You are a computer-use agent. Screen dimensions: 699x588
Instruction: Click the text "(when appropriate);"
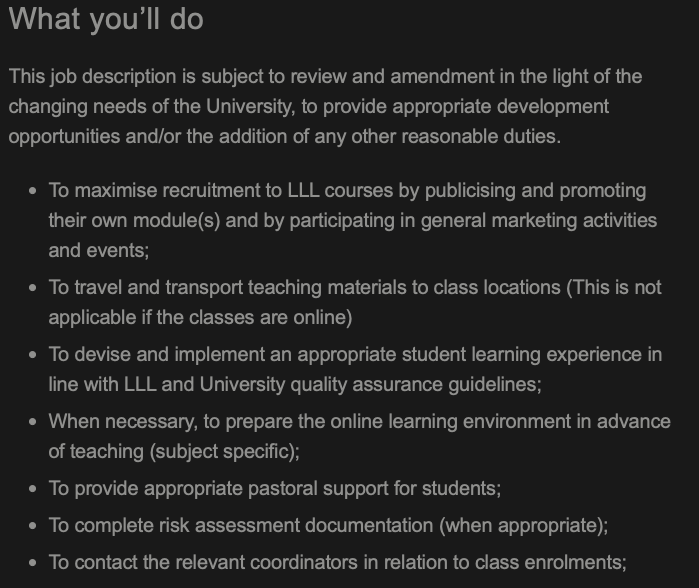[524, 526]
